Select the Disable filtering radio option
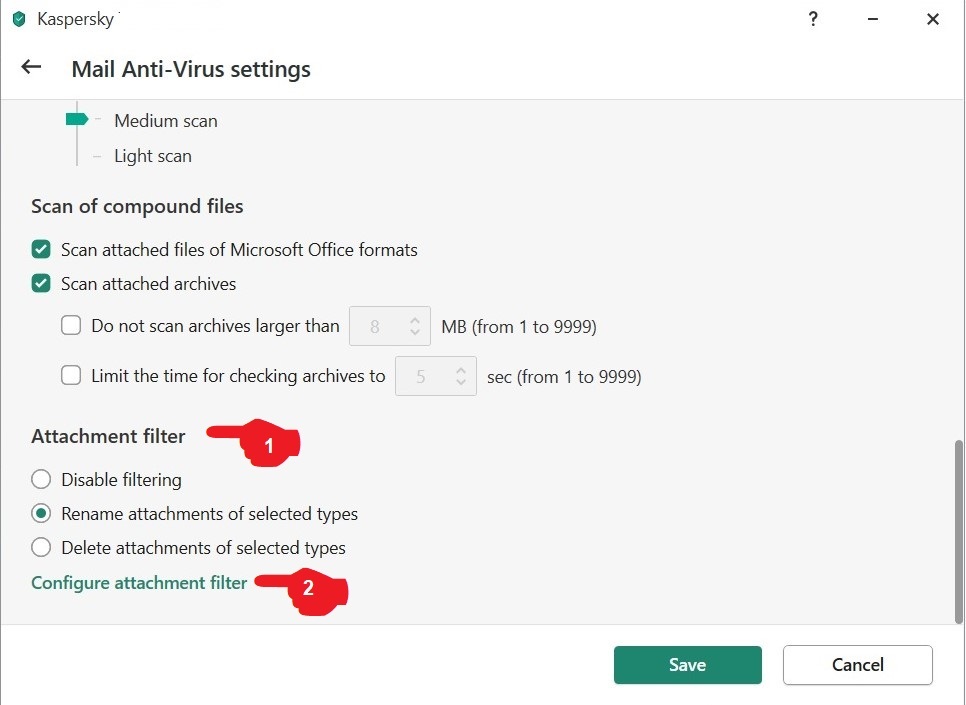This screenshot has width=966, height=705. [x=41, y=479]
